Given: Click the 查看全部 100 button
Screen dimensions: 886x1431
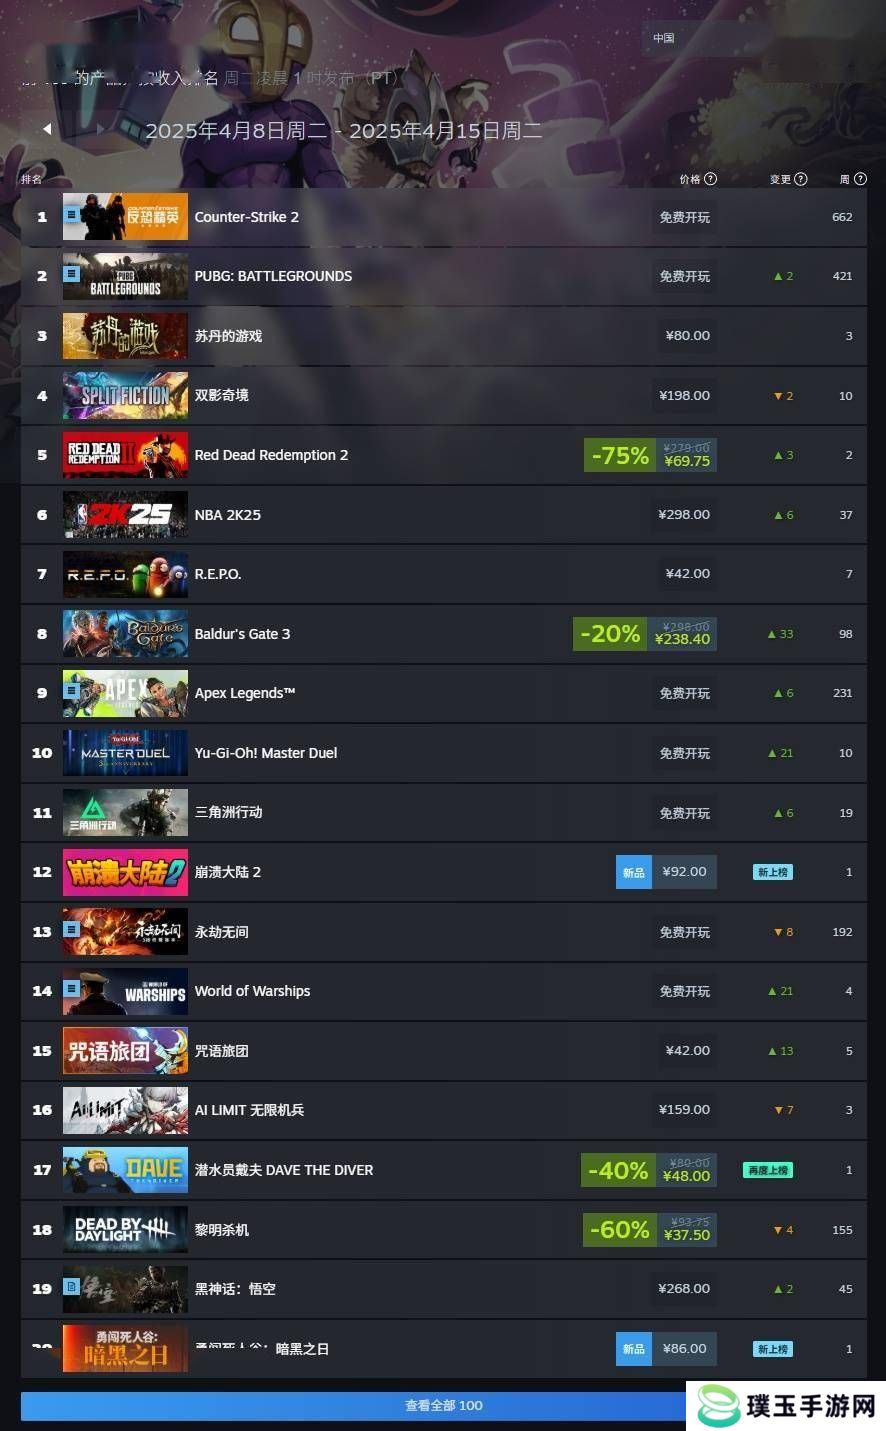Looking at the screenshot, I should 443,1405.
